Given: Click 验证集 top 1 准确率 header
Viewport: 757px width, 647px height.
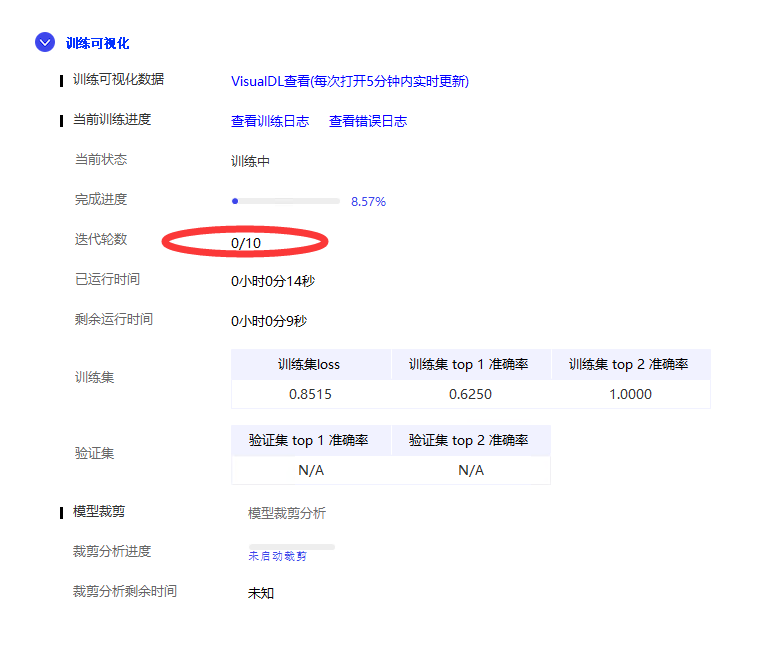Looking at the screenshot, I should pyautogui.click(x=310, y=440).
